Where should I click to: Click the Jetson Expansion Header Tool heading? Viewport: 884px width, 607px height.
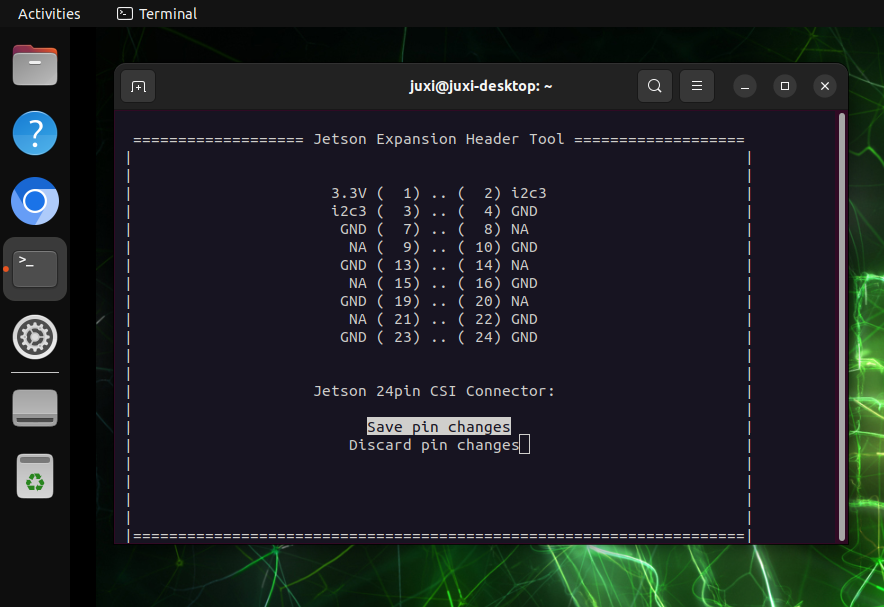click(x=439, y=139)
